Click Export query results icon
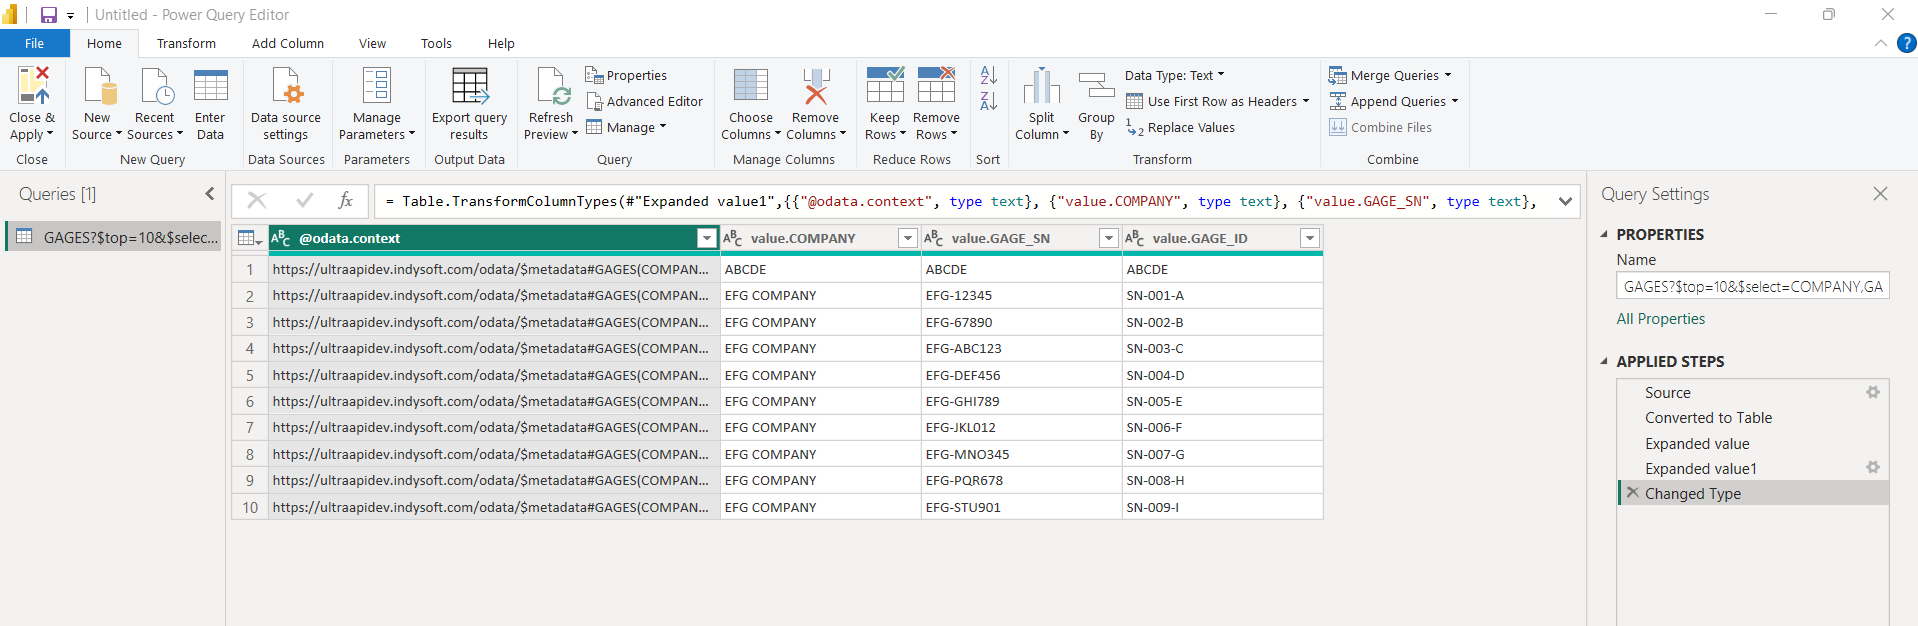The image size is (1918, 626). point(469,86)
